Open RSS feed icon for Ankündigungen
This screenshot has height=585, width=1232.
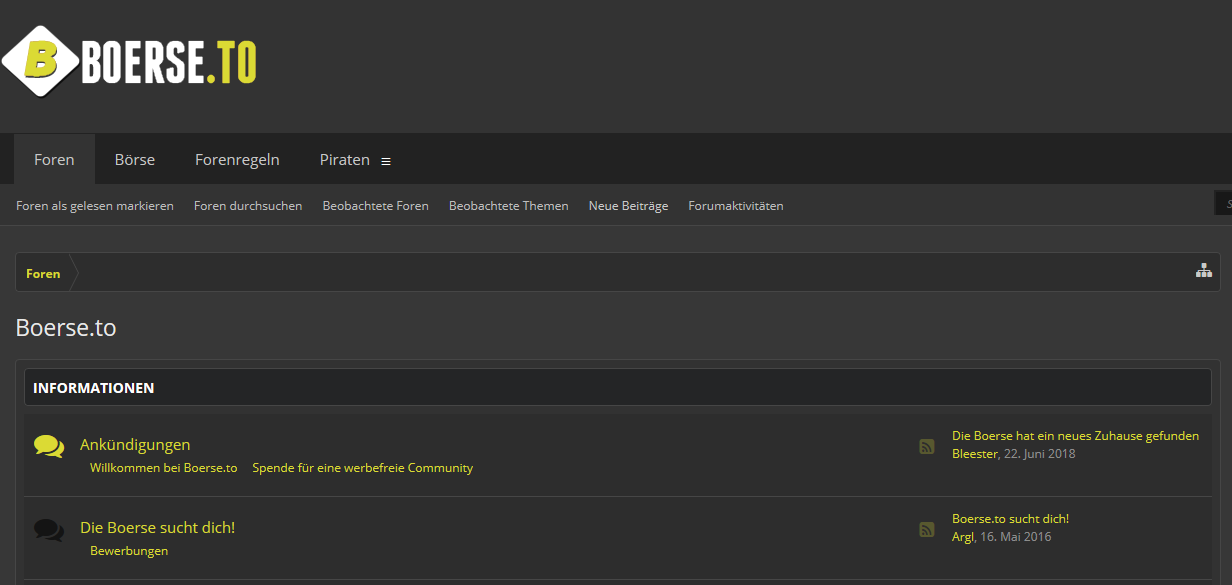click(927, 446)
